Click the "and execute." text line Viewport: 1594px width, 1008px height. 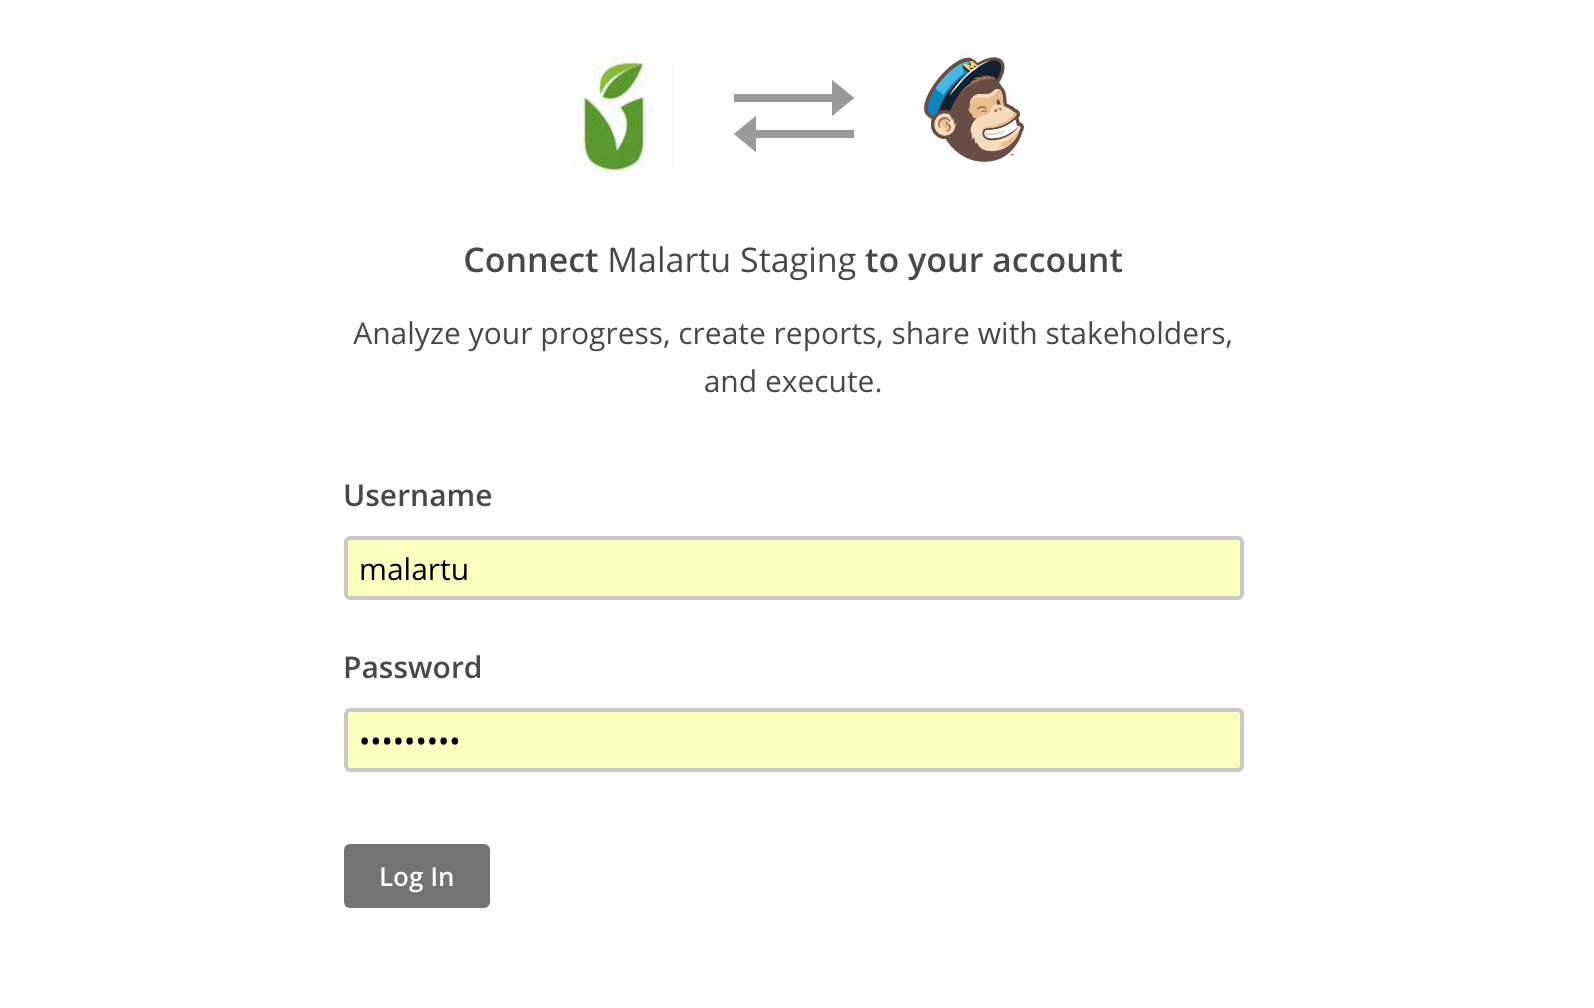[x=793, y=382]
